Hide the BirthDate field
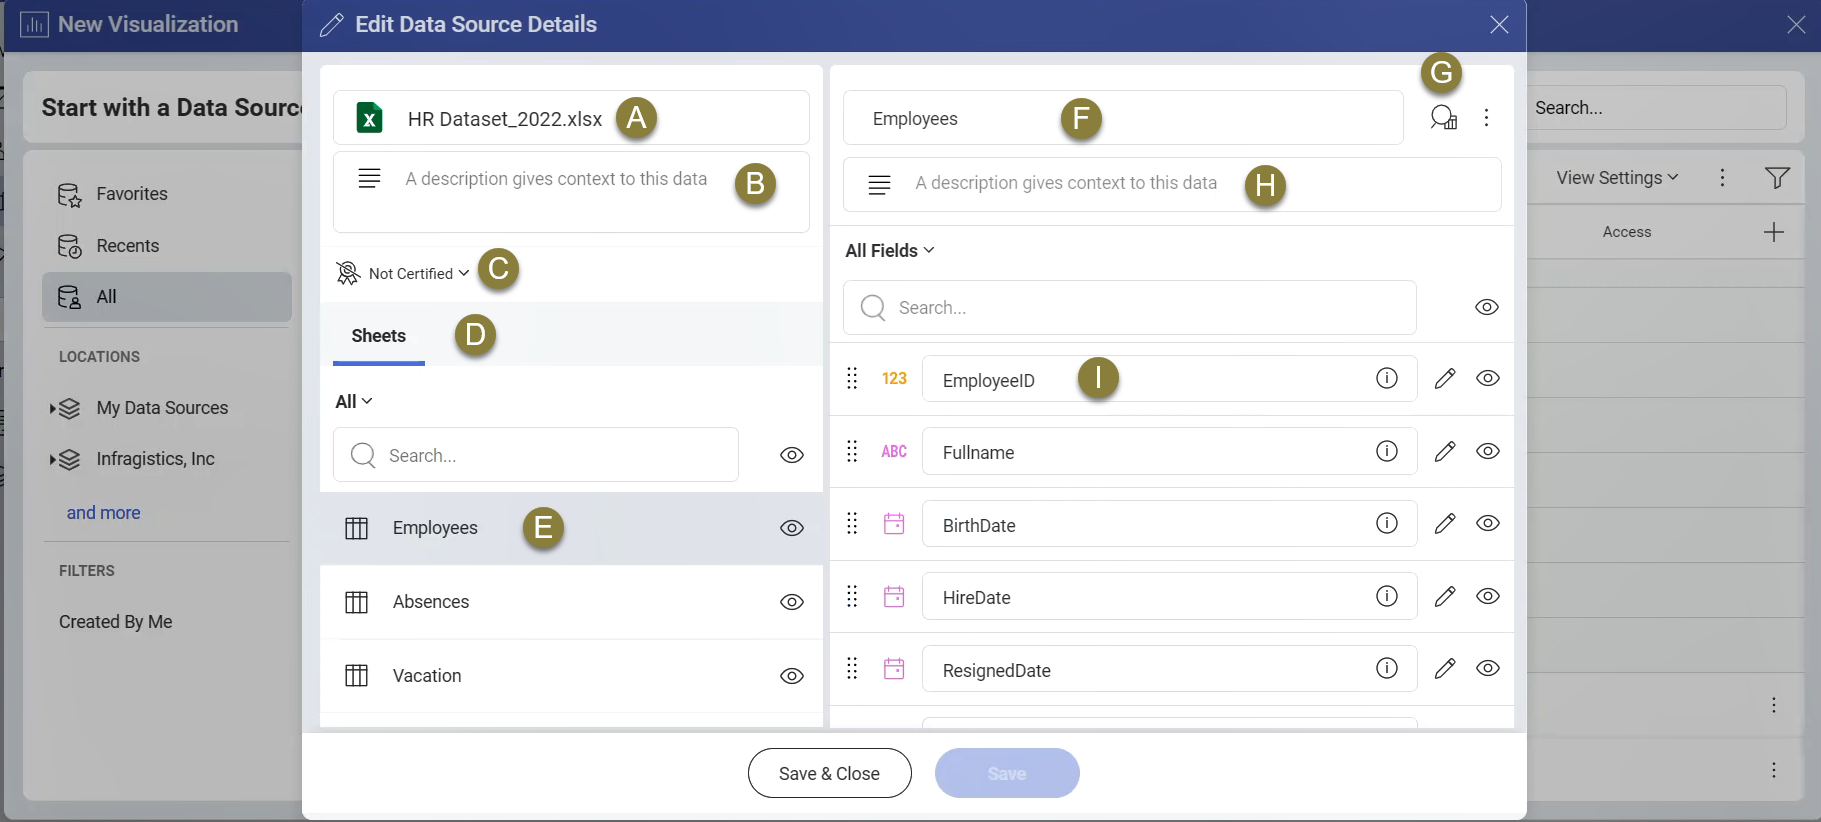This screenshot has height=822, width=1821. pos(1488,523)
